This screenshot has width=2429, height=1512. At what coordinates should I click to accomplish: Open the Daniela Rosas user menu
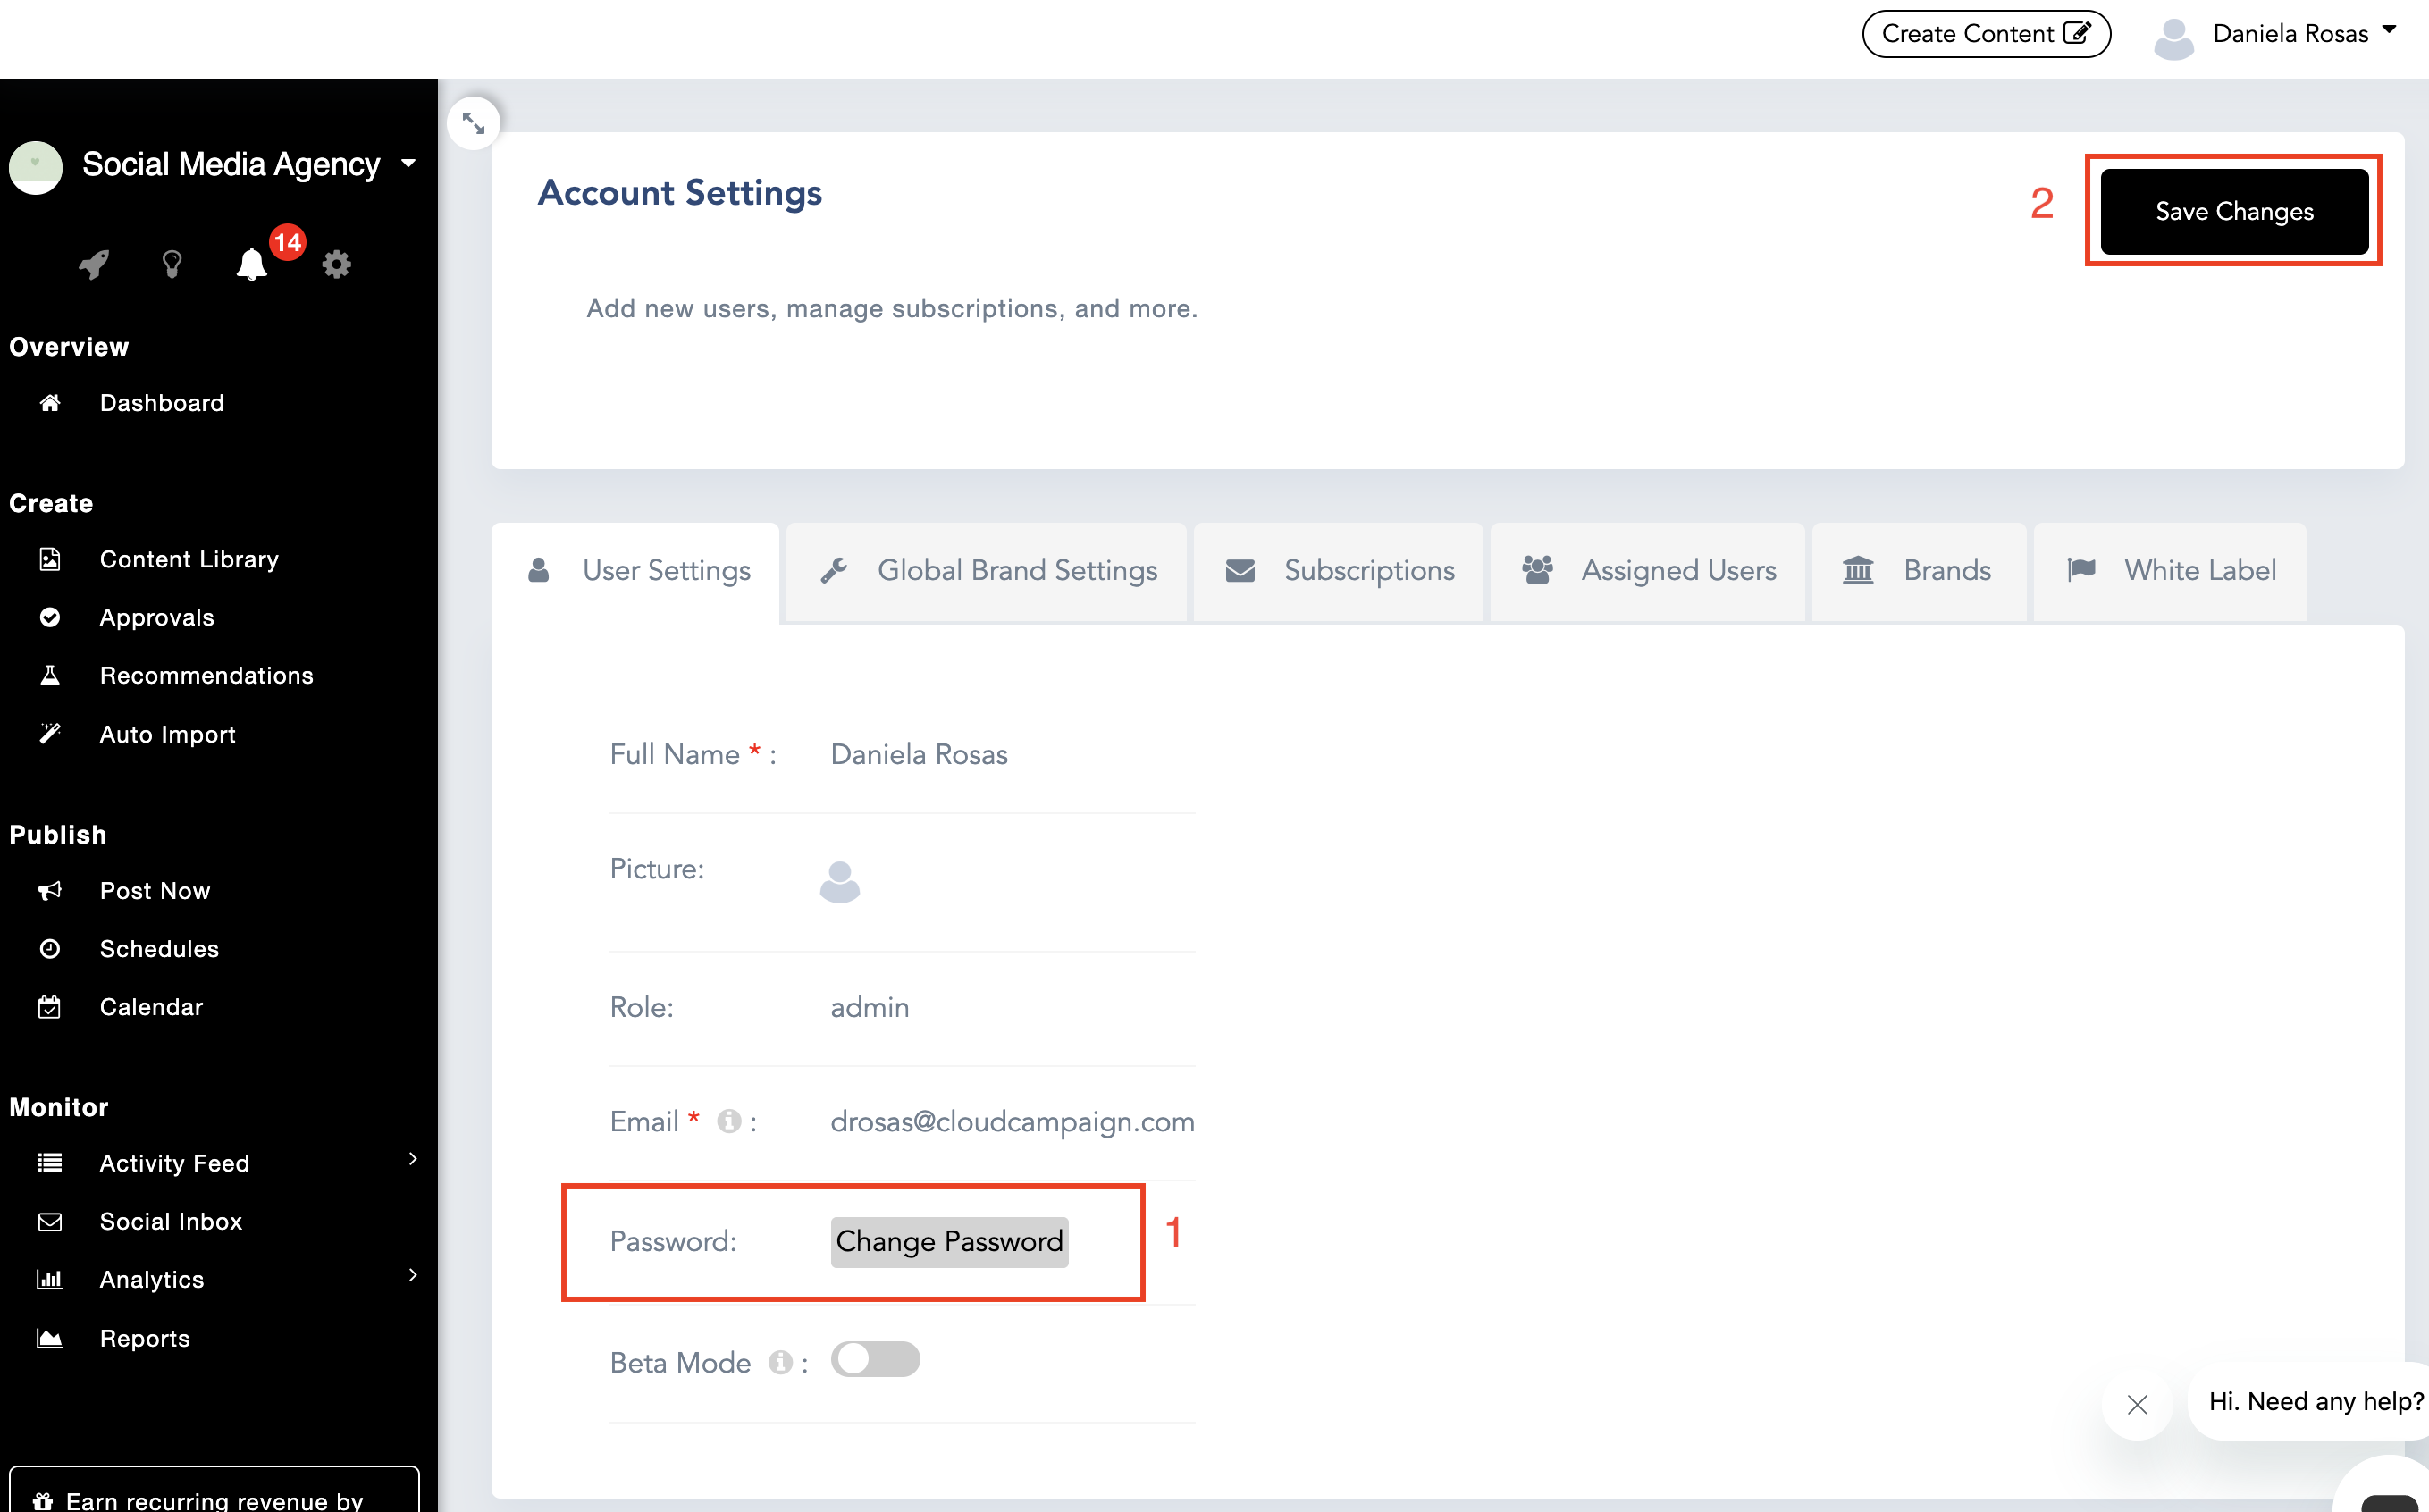[2290, 34]
